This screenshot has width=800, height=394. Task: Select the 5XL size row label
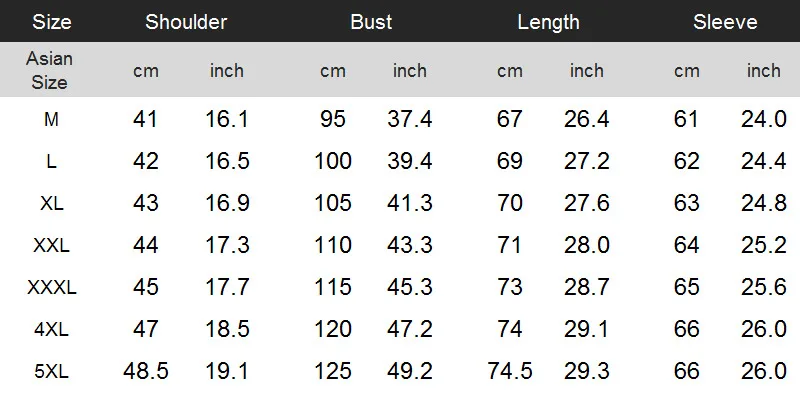(52, 371)
